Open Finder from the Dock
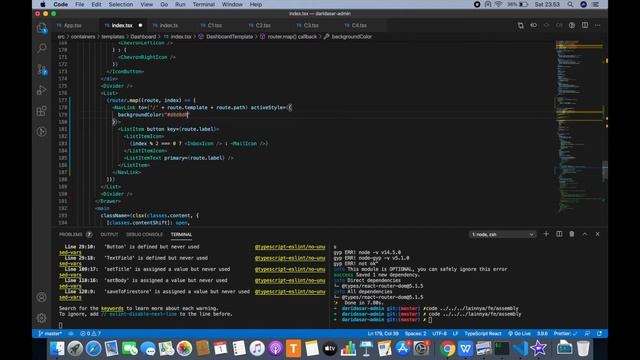This screenshot has height=360, width=640. [57, 349]
